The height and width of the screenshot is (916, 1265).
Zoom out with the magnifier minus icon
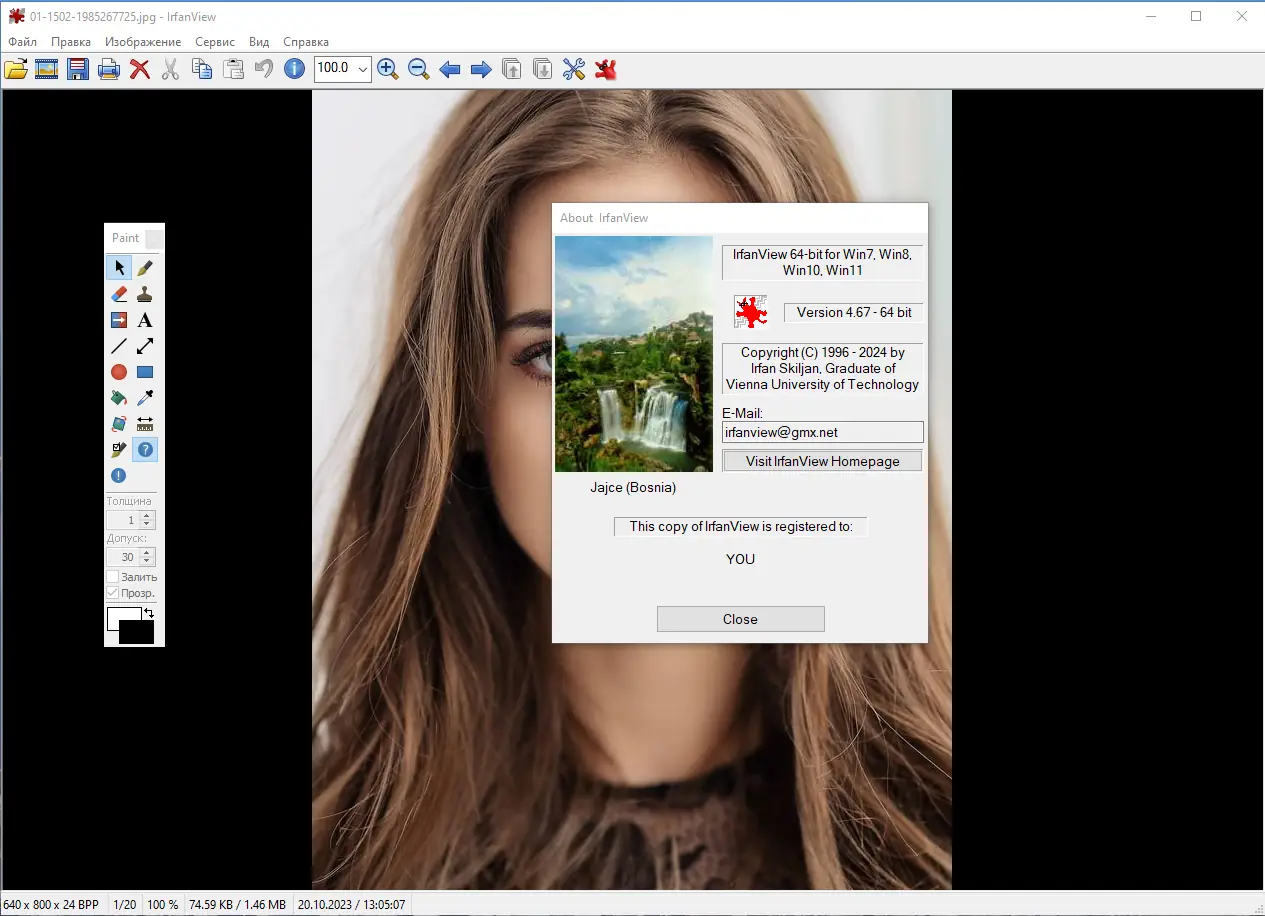[x=419, y=69]
